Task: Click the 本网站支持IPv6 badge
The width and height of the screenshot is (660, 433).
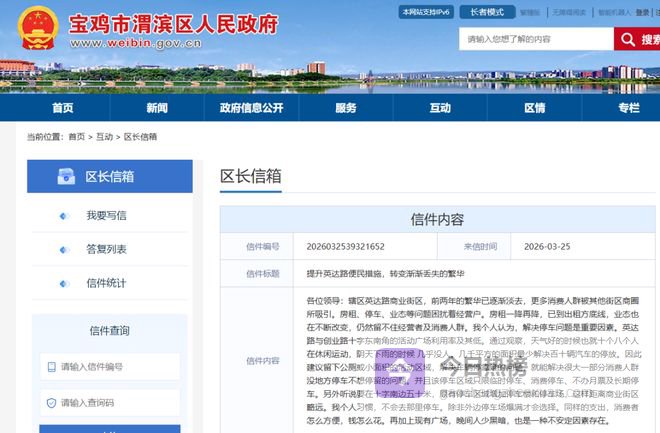Action: 426,12
